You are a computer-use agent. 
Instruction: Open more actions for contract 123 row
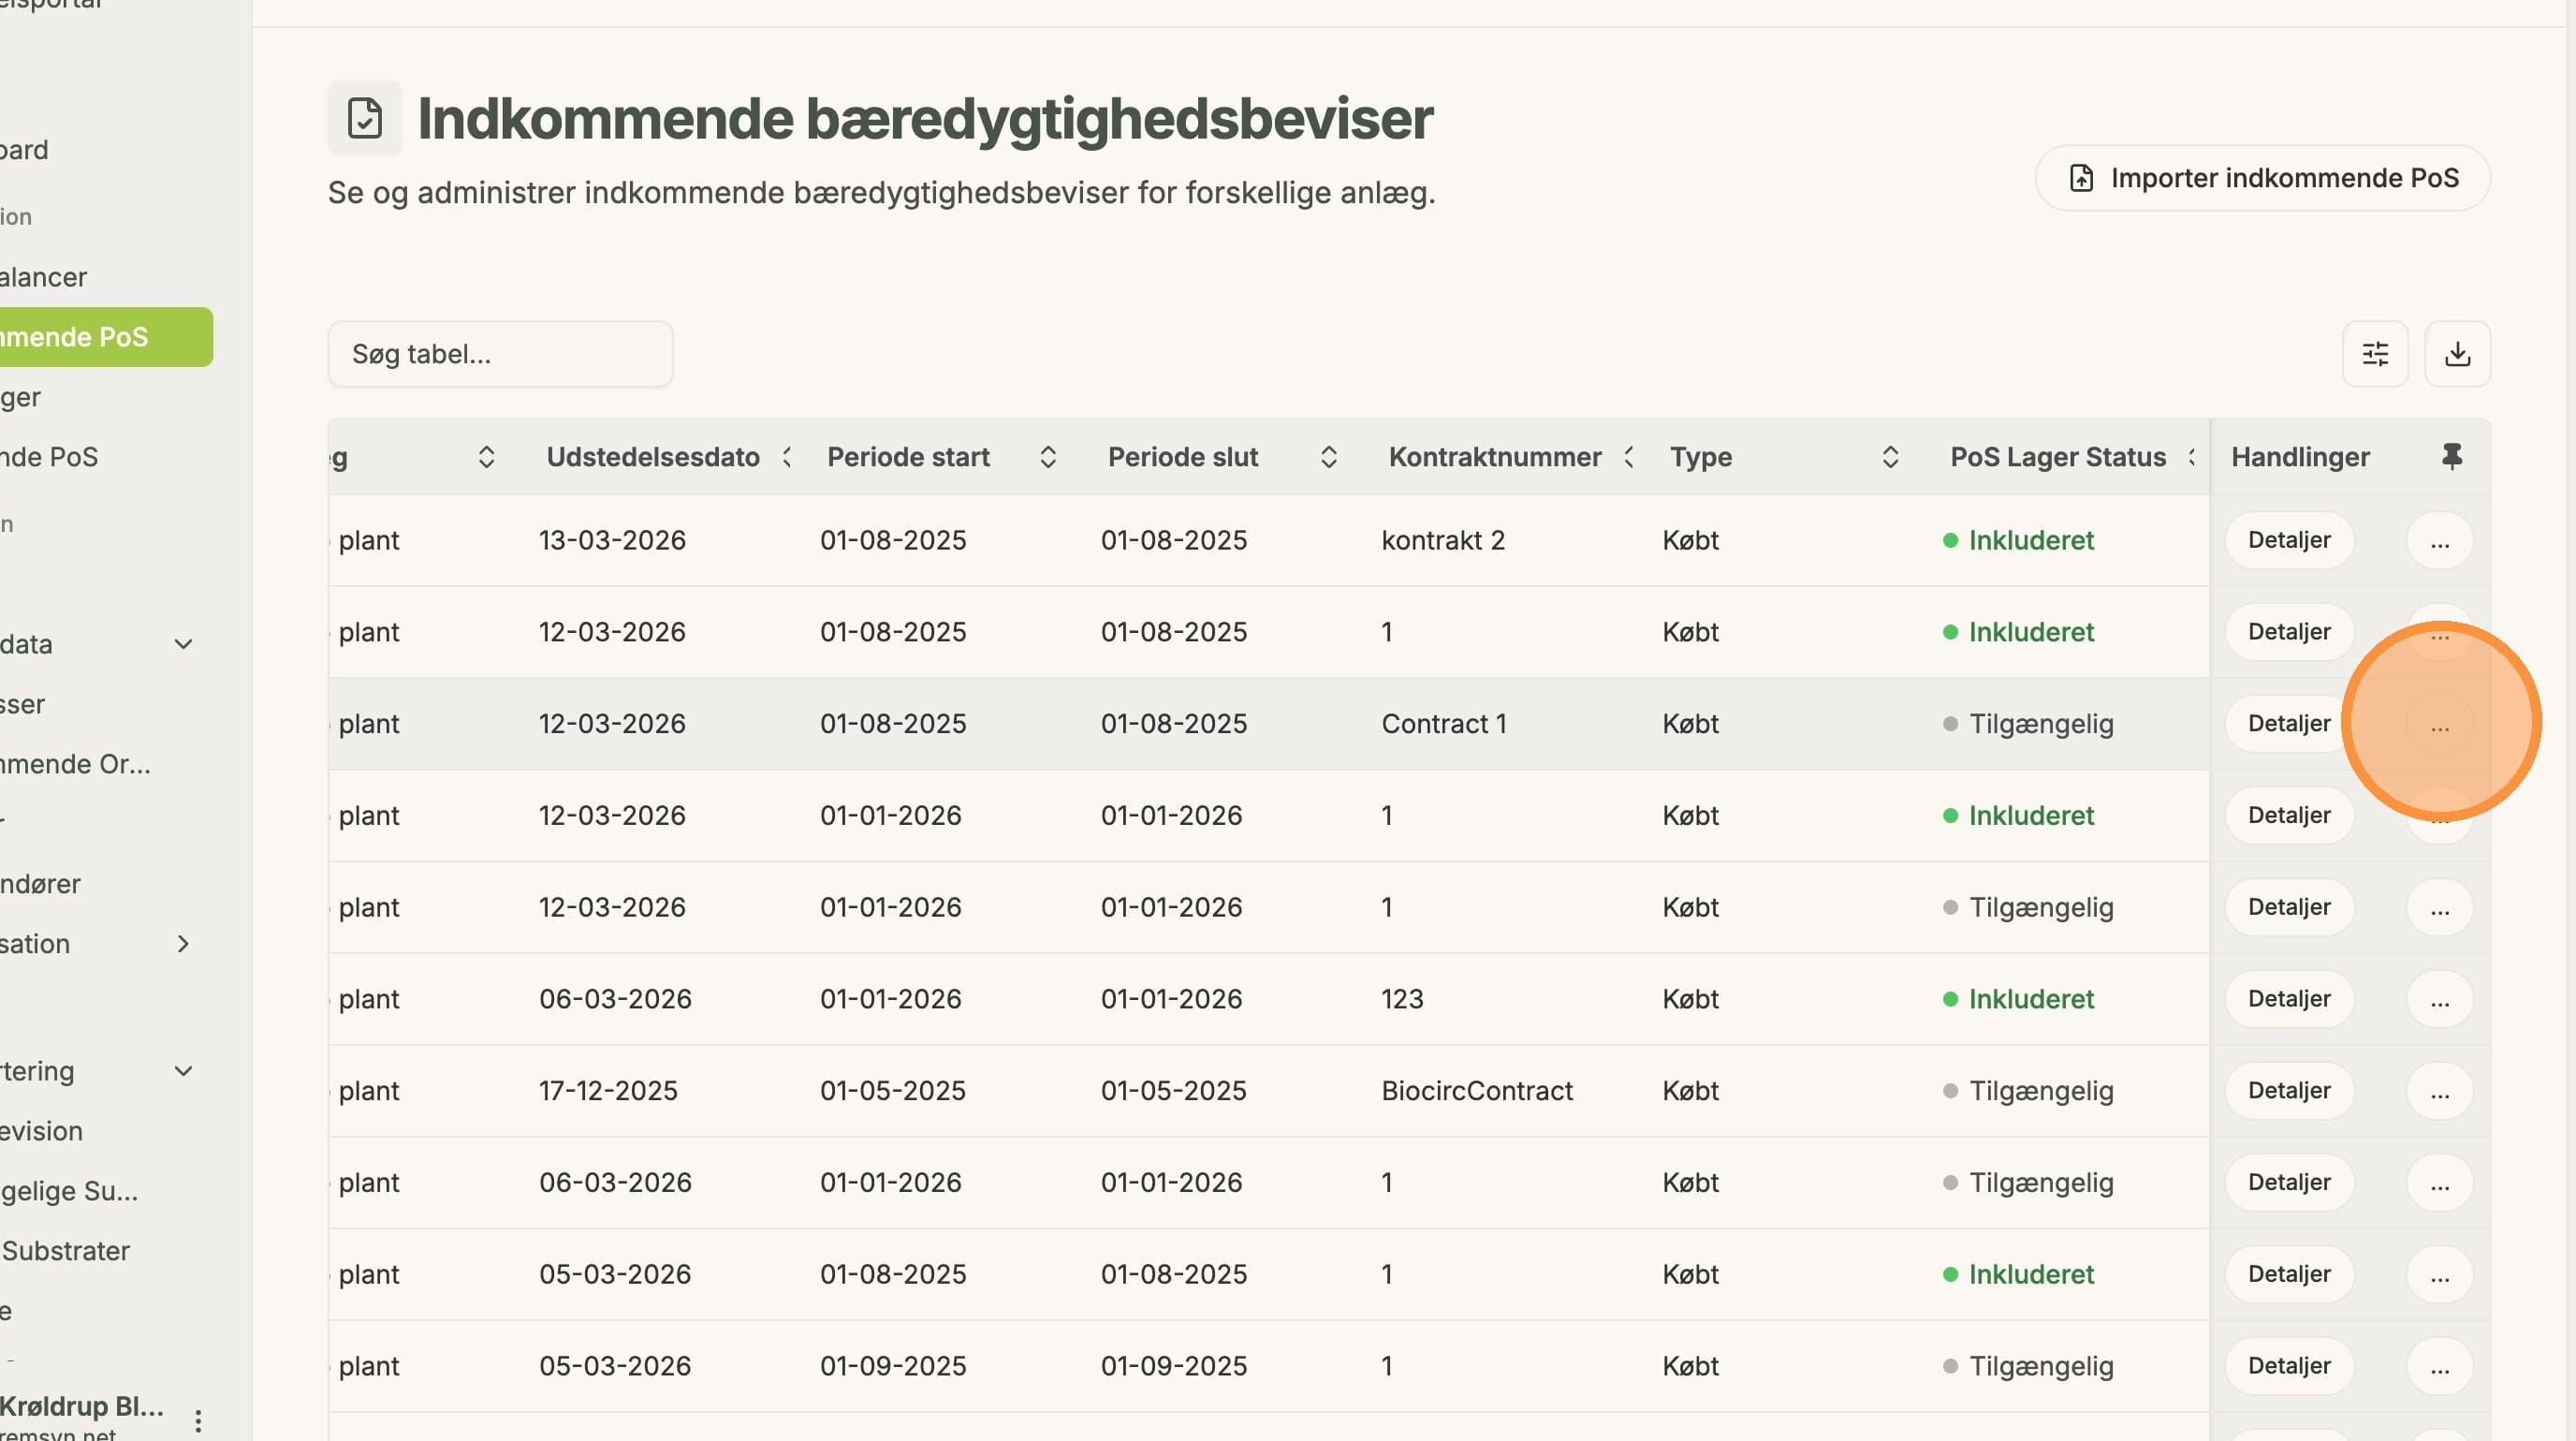2439,999
